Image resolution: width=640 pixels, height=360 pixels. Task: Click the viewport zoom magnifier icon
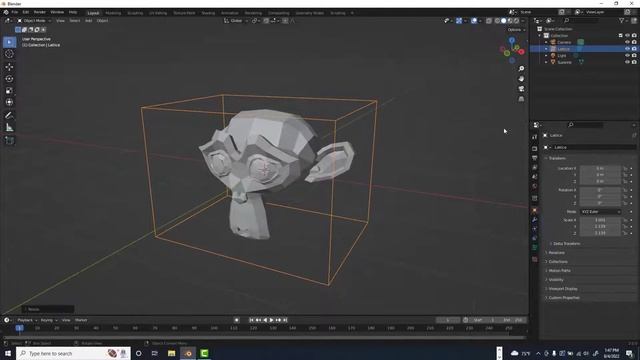point(521,69)
